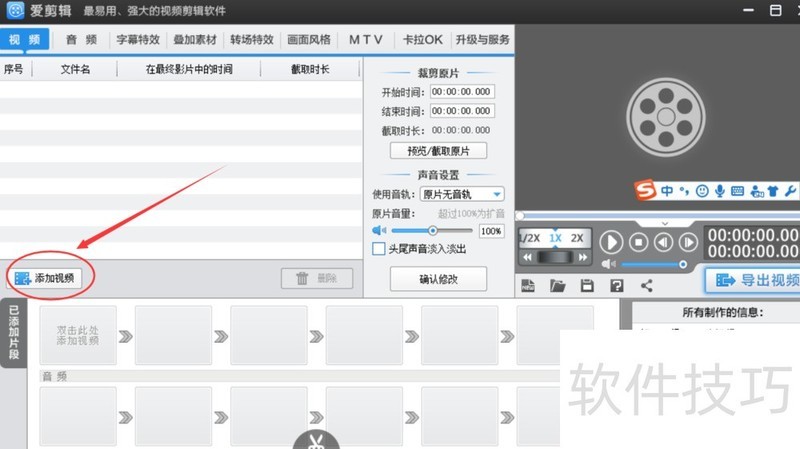This screenshot has height=449, width=800.
Task: Click the play button in the preview player
Action: point(611,242)
